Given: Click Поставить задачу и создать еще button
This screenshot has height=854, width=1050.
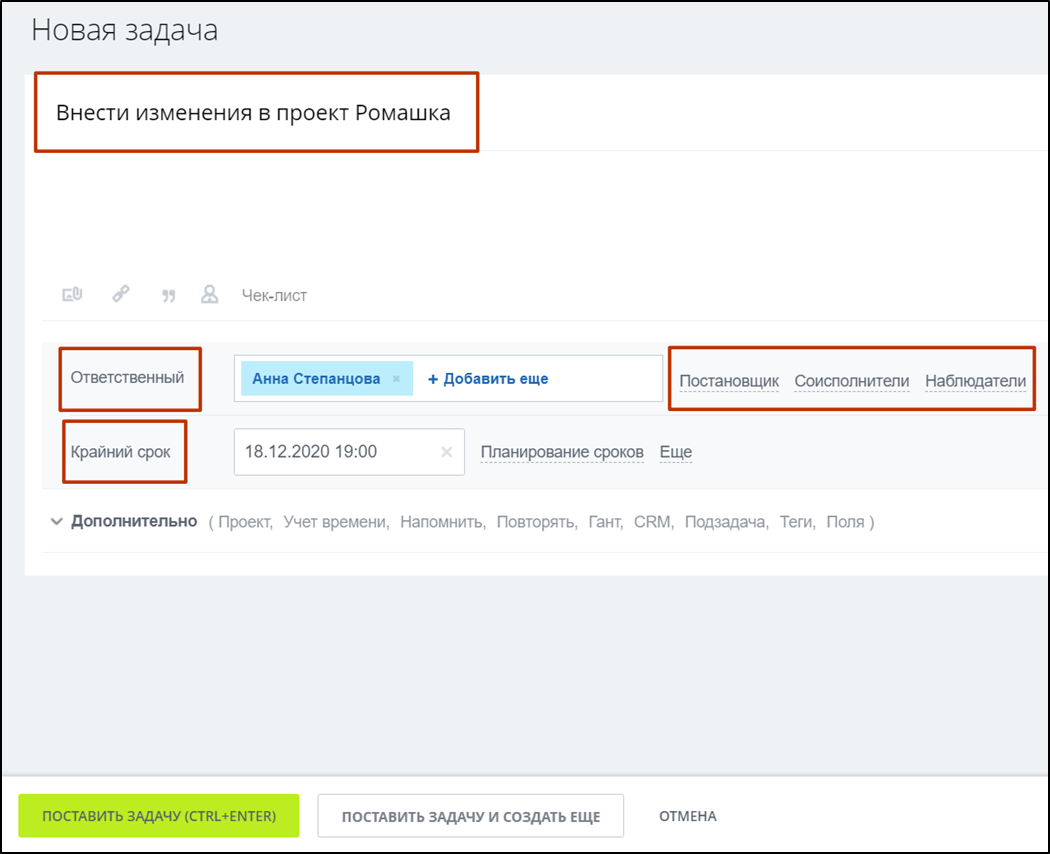Looking at the screenshot, I should pyautogui.click(x=471, y=816).
